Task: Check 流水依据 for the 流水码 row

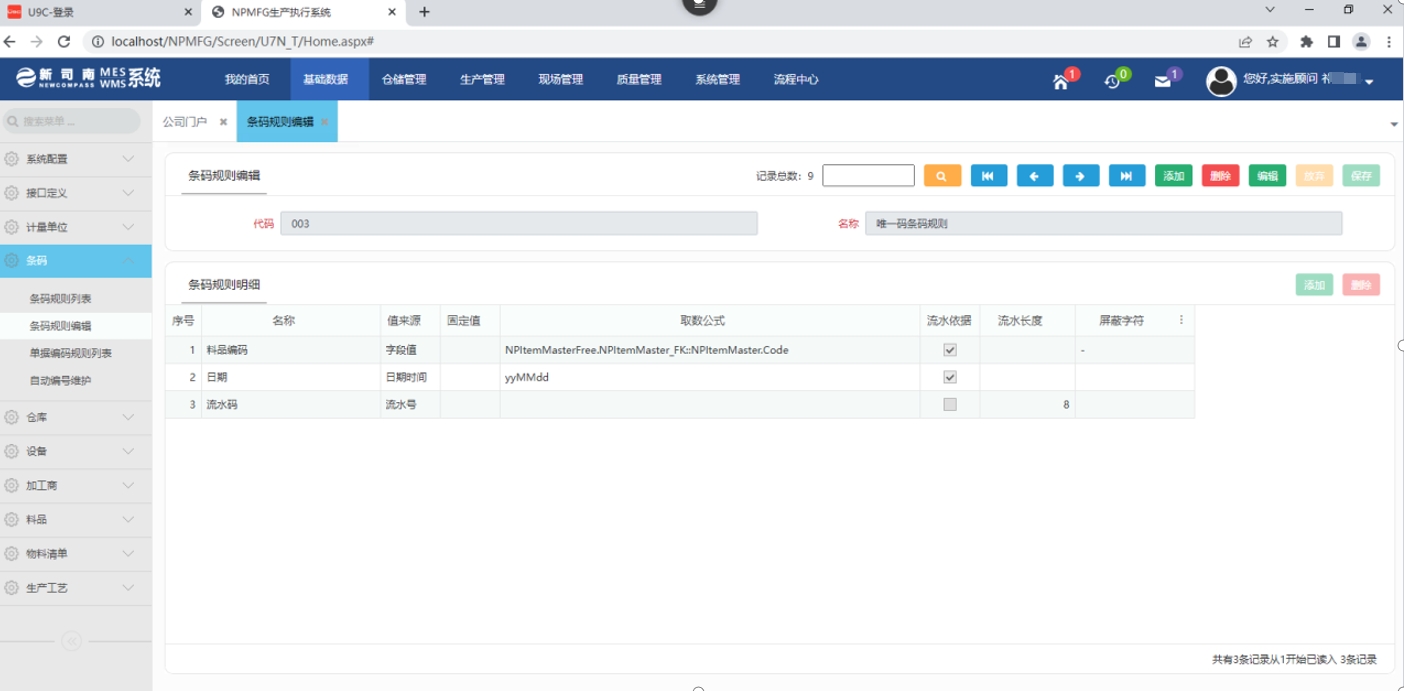Action: 950,405
